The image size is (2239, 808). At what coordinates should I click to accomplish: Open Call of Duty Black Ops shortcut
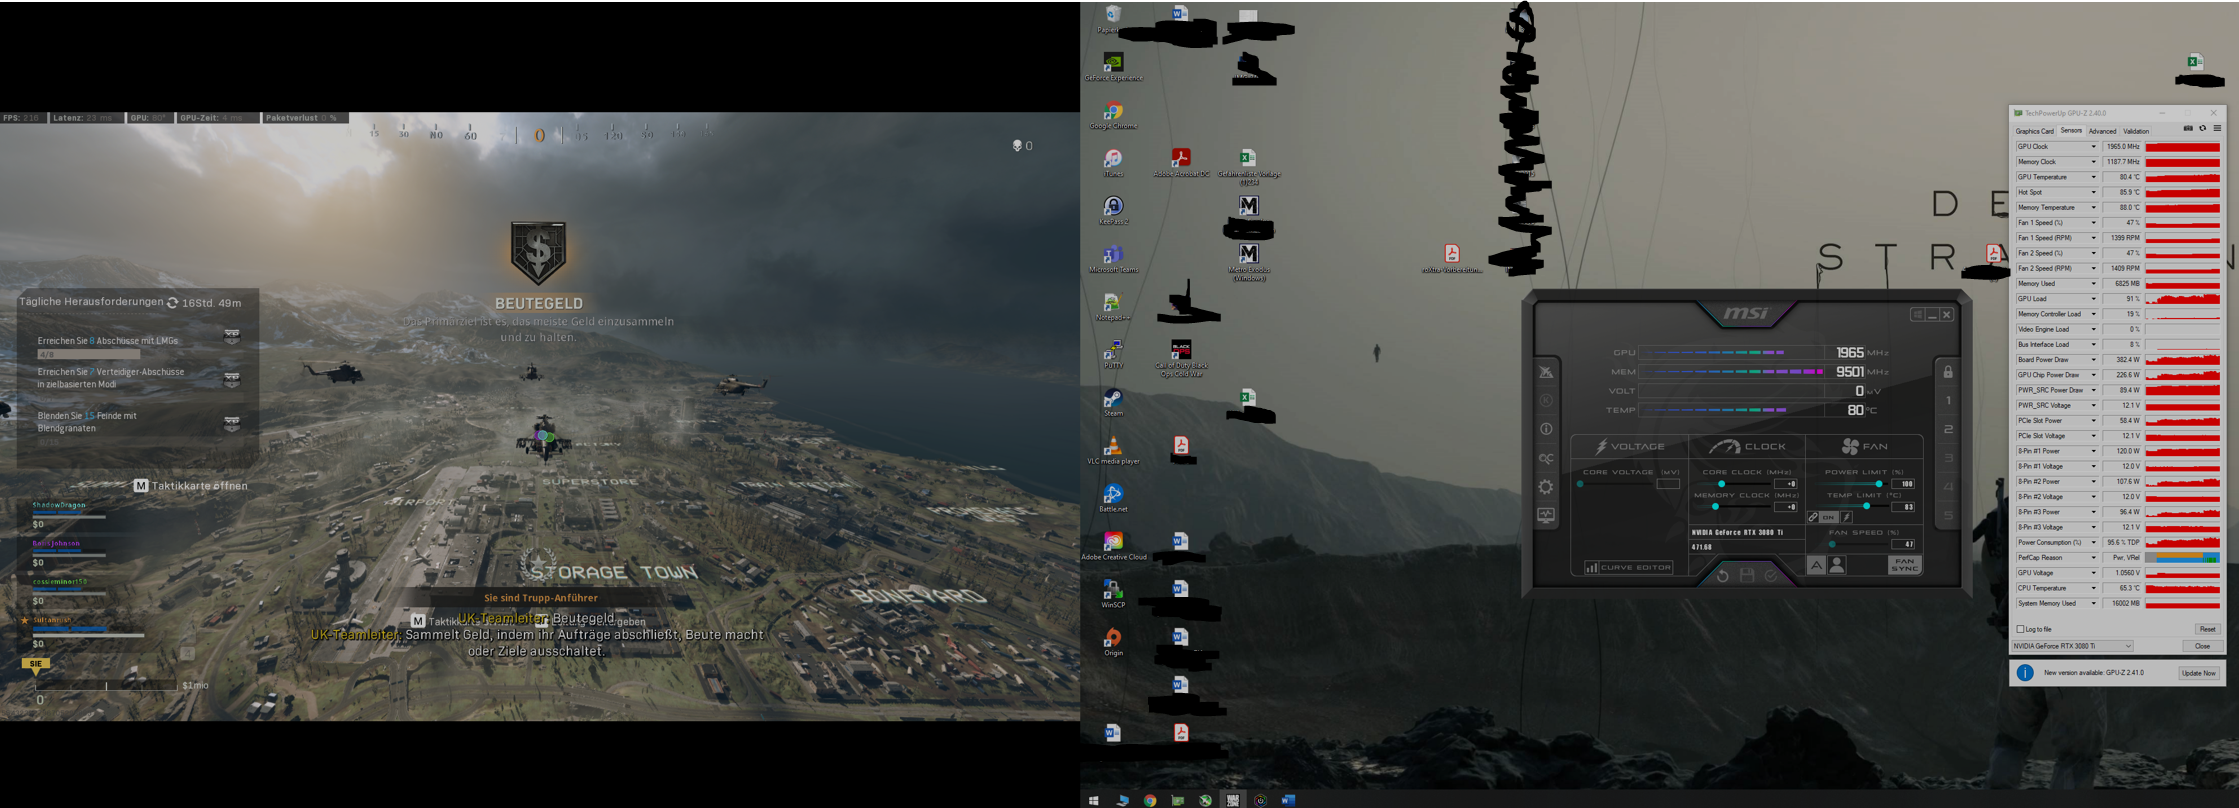1181,358
